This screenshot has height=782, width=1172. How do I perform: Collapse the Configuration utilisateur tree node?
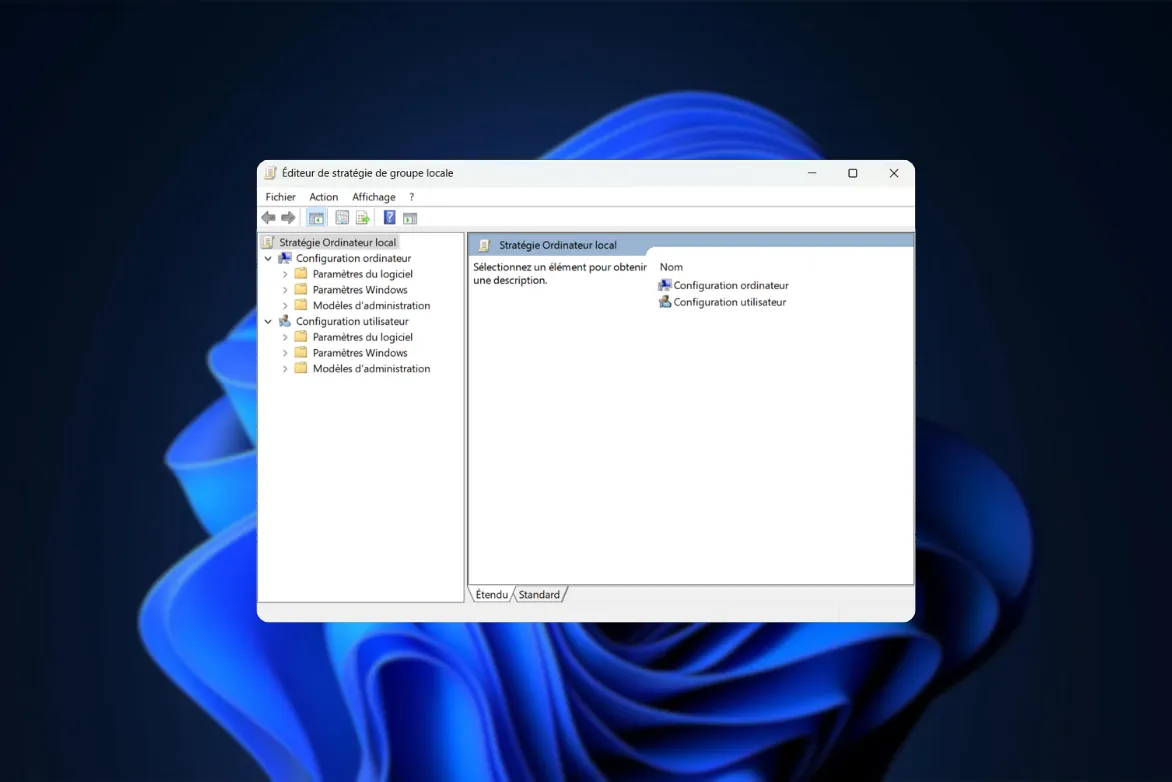[x=268, y=322]
